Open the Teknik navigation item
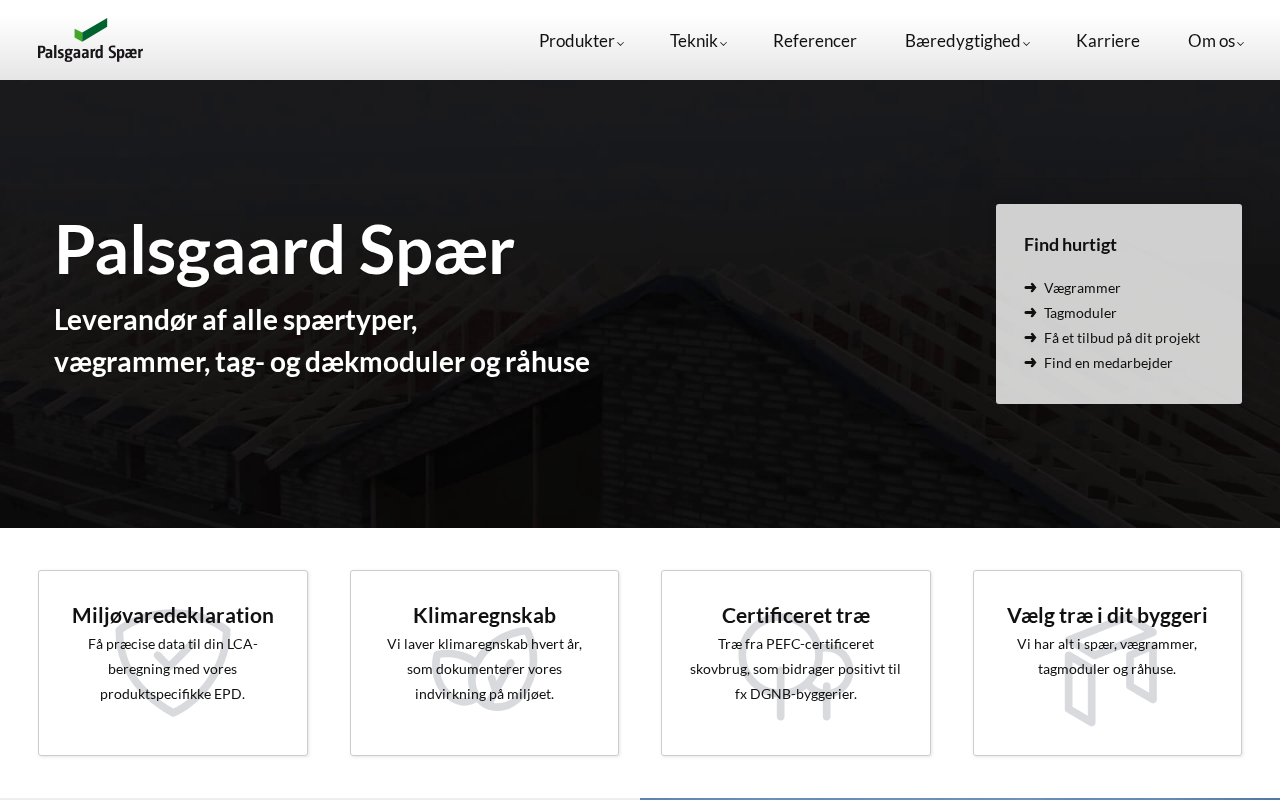Viewport: 1280px width, 800px height. (x=694, y=41)
